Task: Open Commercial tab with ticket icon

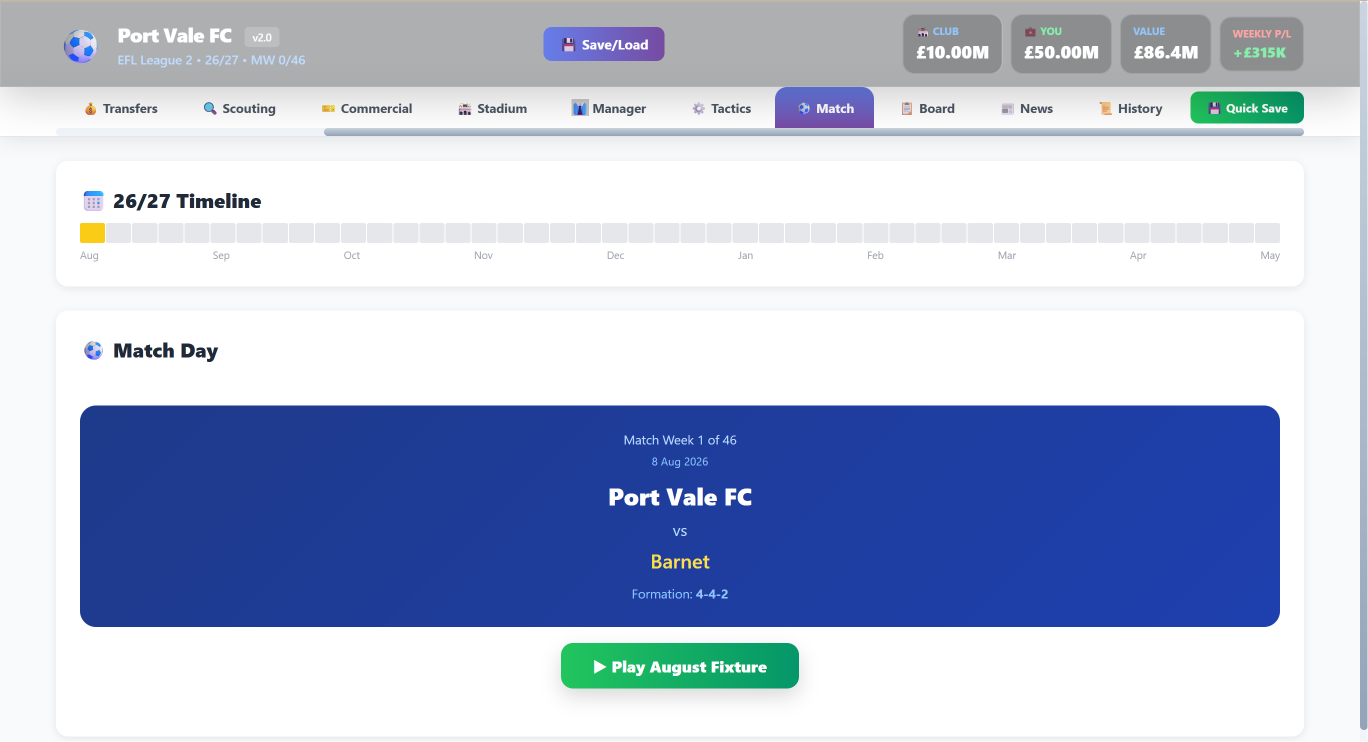Action: coord(367,108)
